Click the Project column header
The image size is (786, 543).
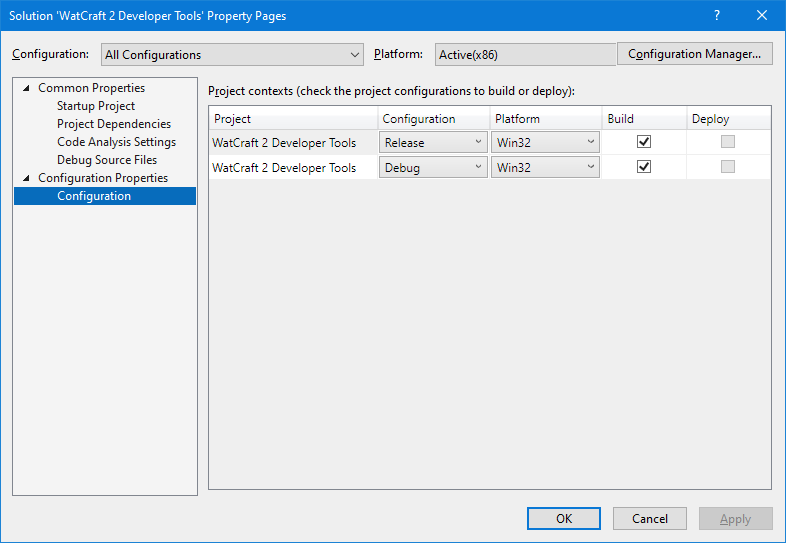(x=293, y=119)
